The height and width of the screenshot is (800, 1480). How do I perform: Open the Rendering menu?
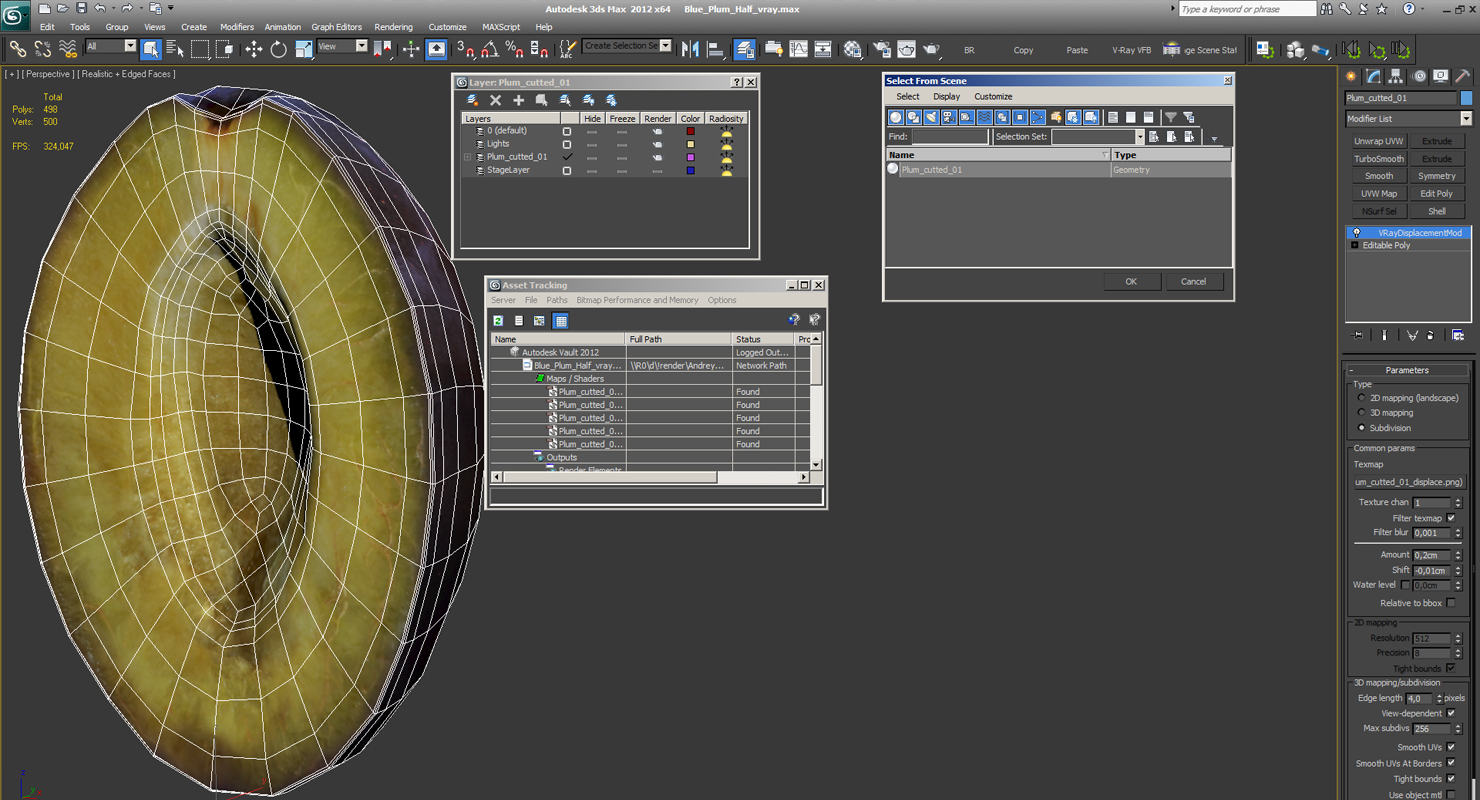click(393, 27)
